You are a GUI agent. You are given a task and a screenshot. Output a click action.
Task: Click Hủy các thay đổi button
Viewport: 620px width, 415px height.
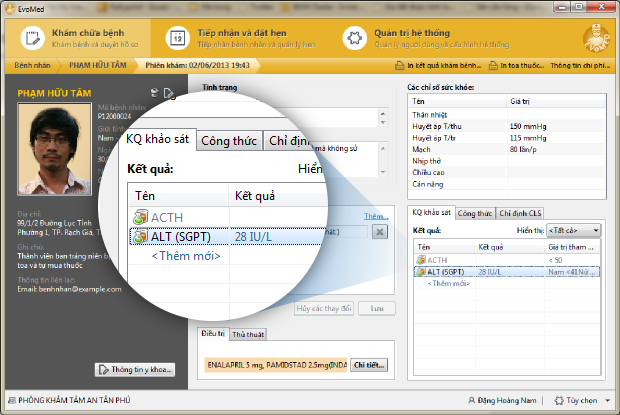tap(324, 308)
